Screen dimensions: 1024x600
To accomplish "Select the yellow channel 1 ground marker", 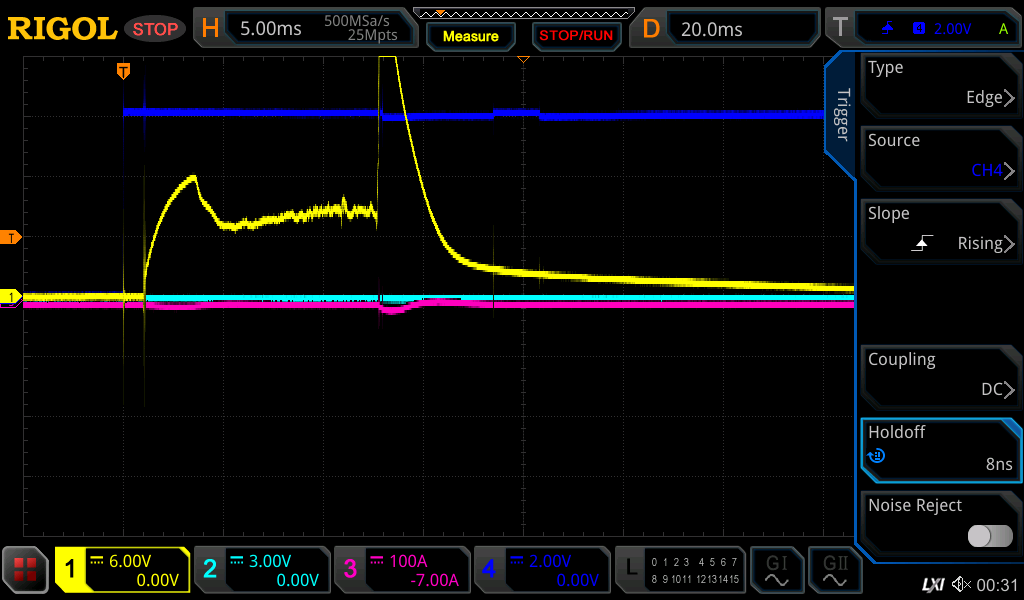I will [12, 297].
